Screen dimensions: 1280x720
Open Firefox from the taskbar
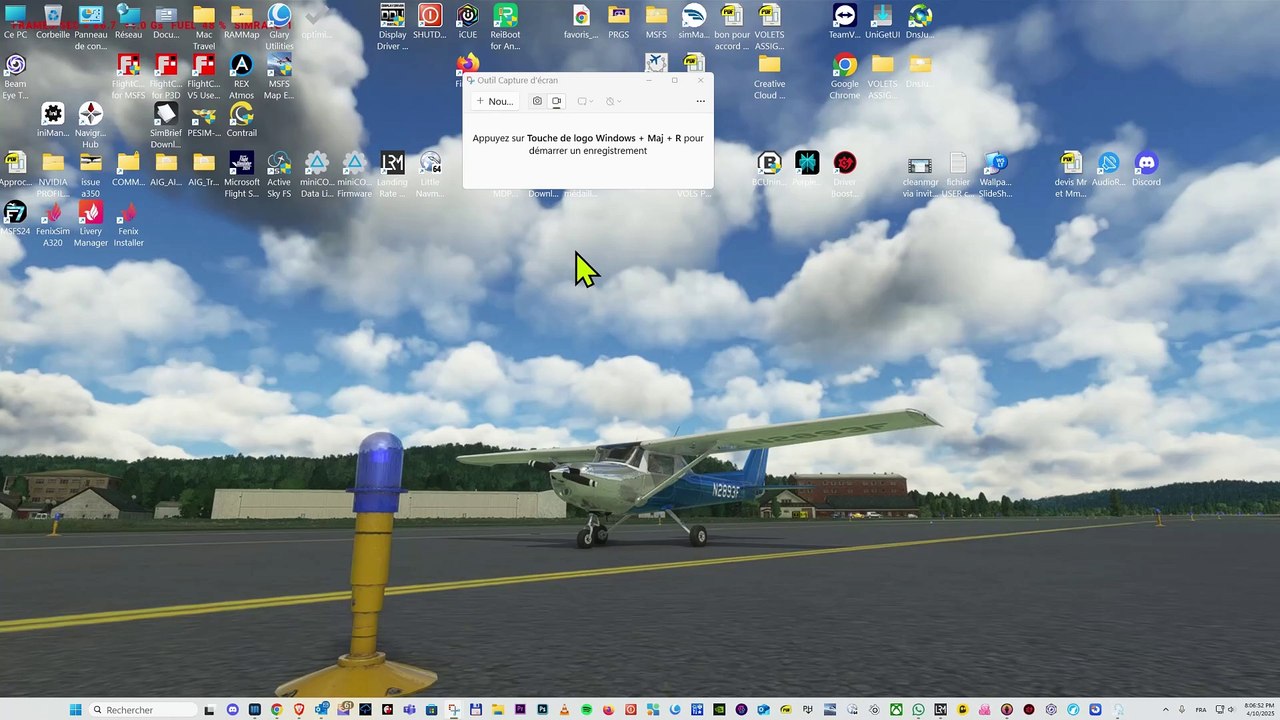click(608, 710)
